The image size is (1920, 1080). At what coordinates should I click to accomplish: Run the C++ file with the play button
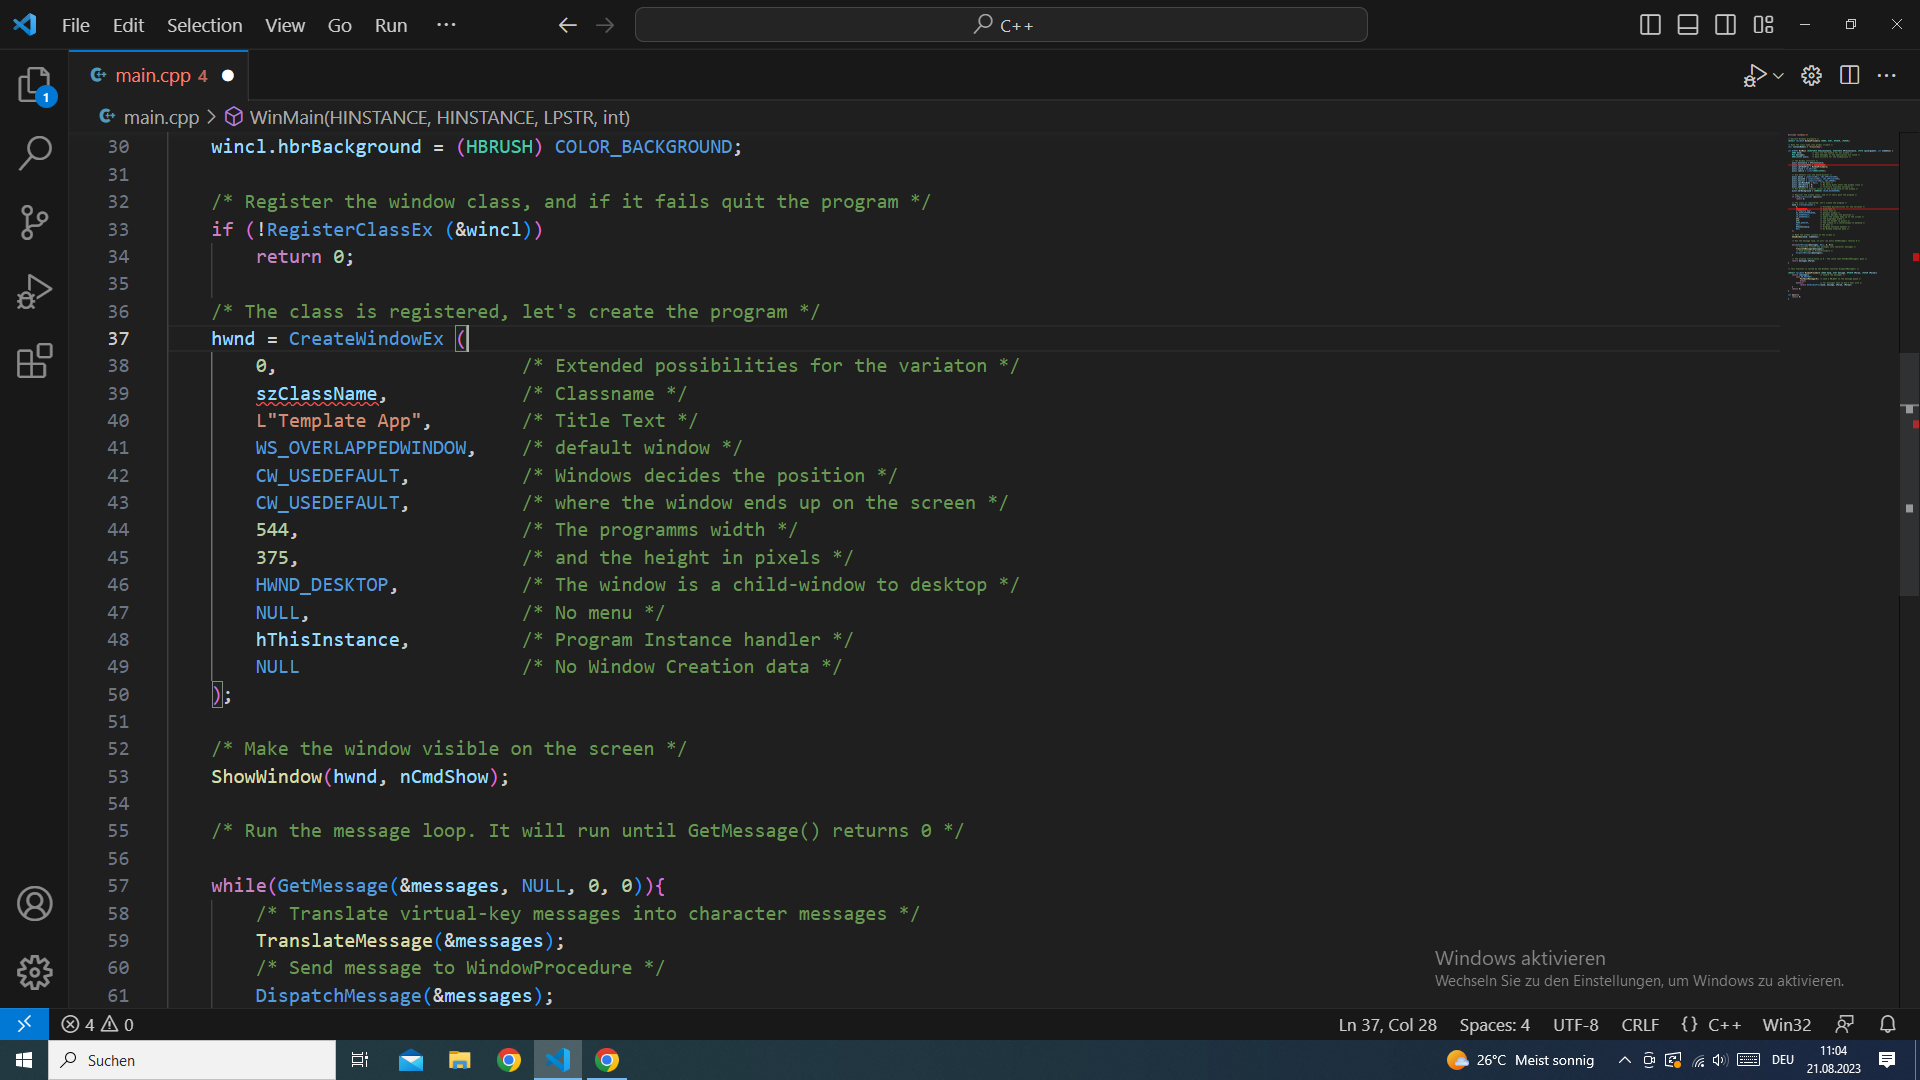point(1755,75)
